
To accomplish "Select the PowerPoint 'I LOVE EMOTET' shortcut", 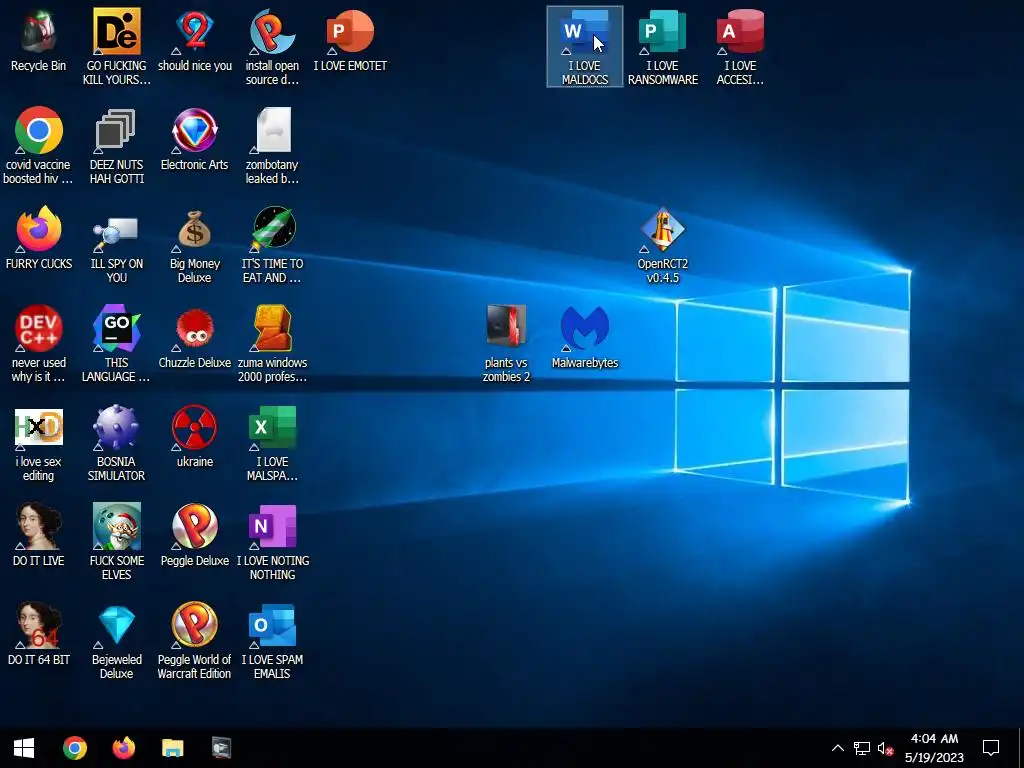I will 350,41.
